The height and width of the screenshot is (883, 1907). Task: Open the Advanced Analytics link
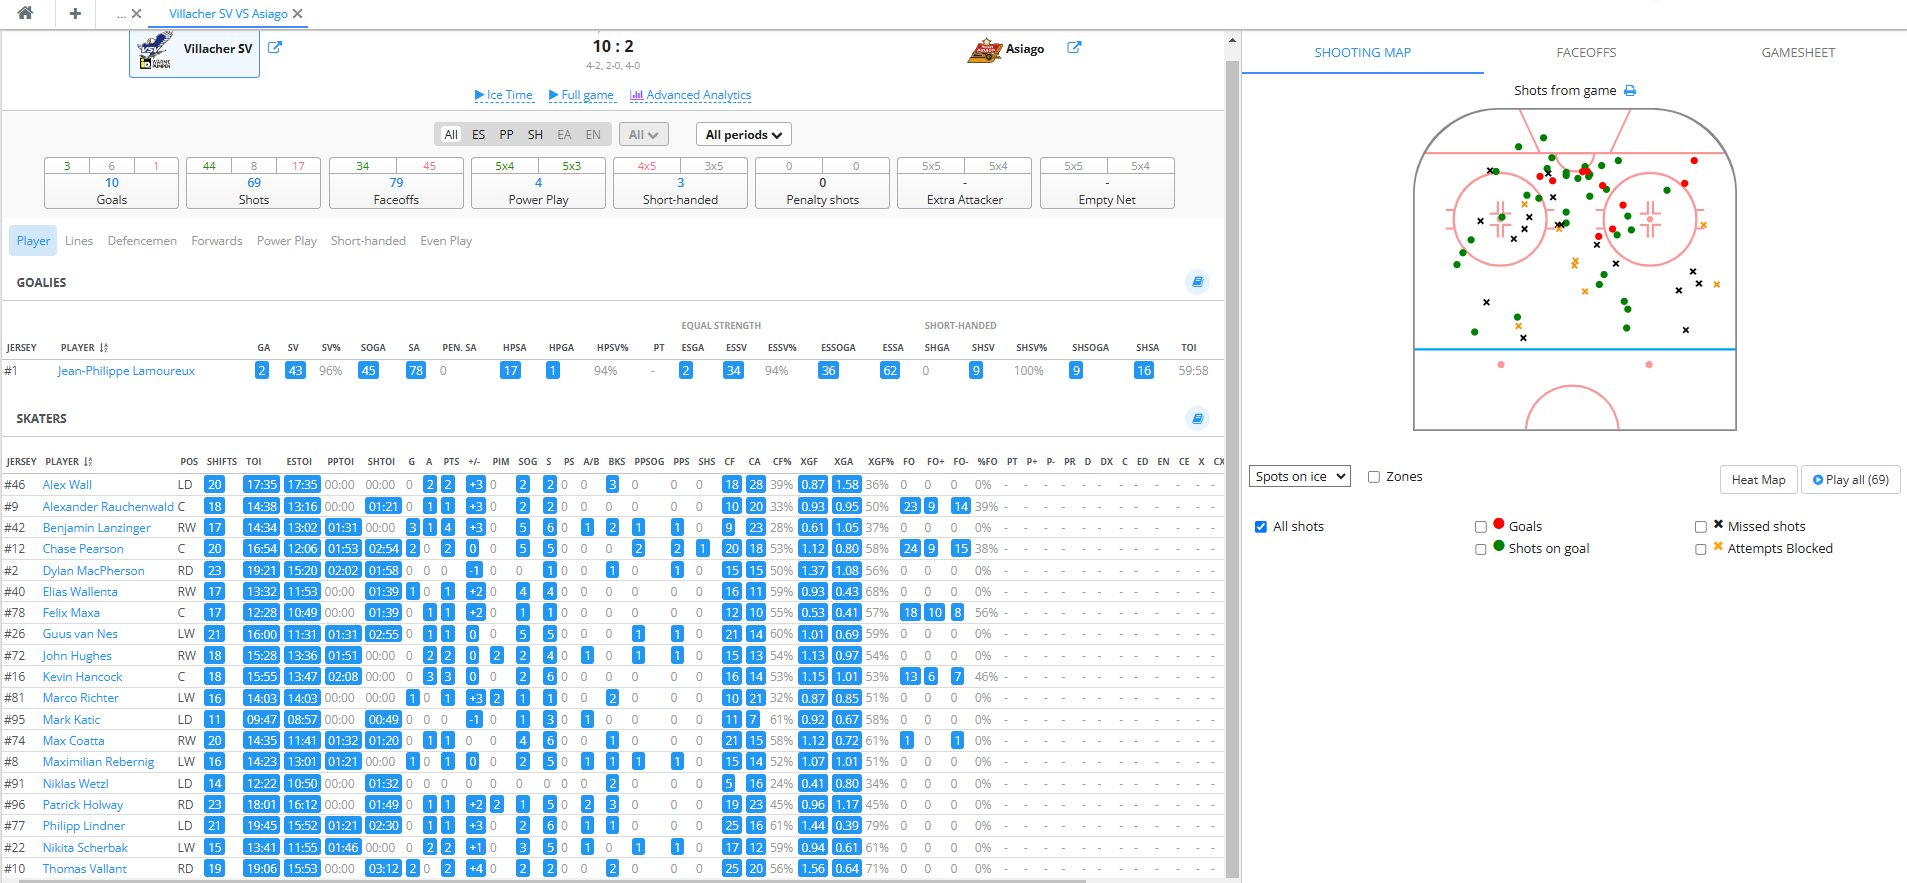[691, 95]
